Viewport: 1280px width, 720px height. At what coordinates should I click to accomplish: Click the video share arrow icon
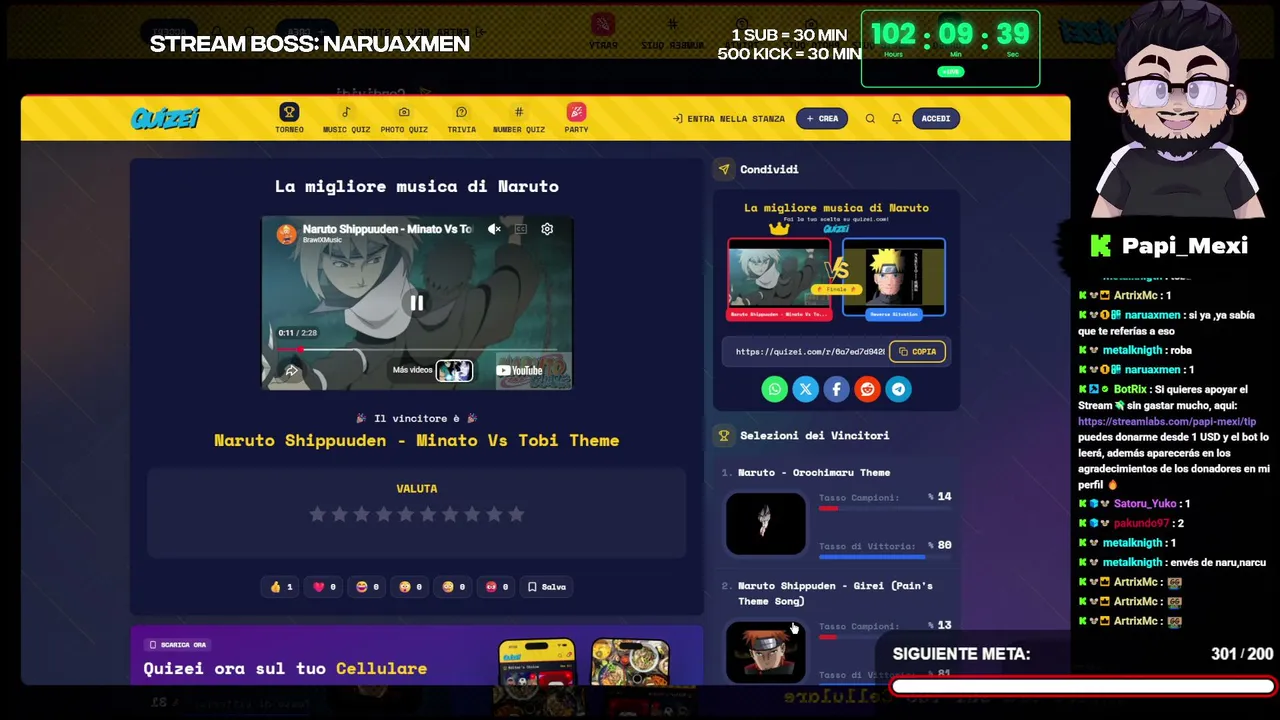coord(291,371)
